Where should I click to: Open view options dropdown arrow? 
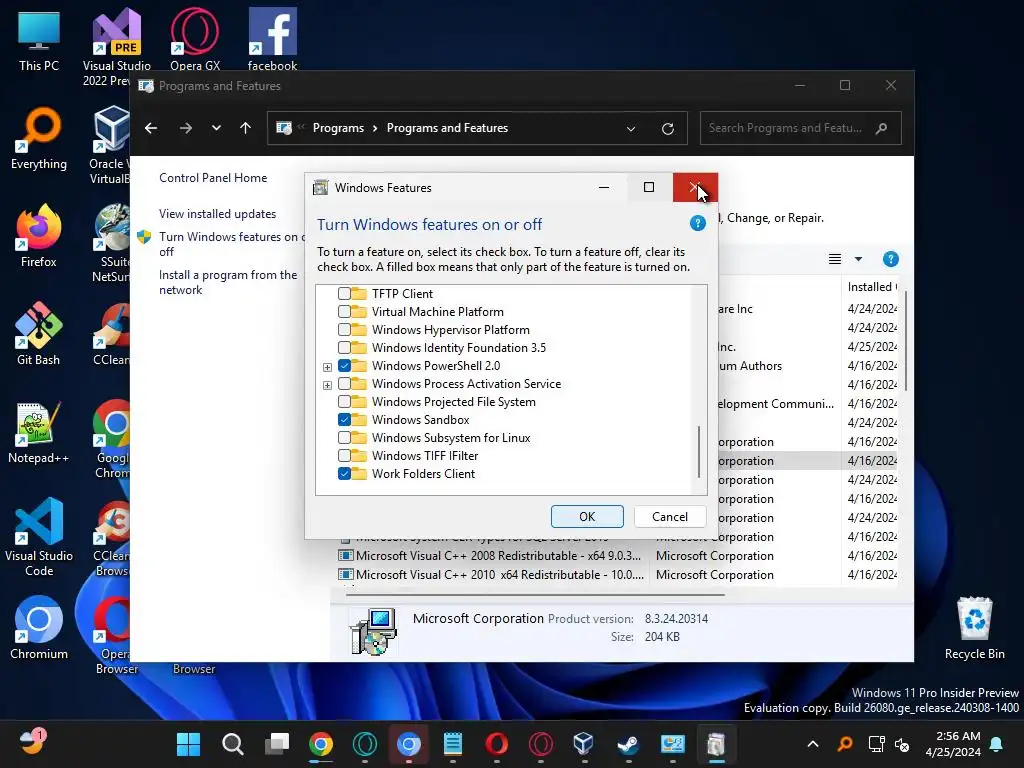(x=858, y=259)
